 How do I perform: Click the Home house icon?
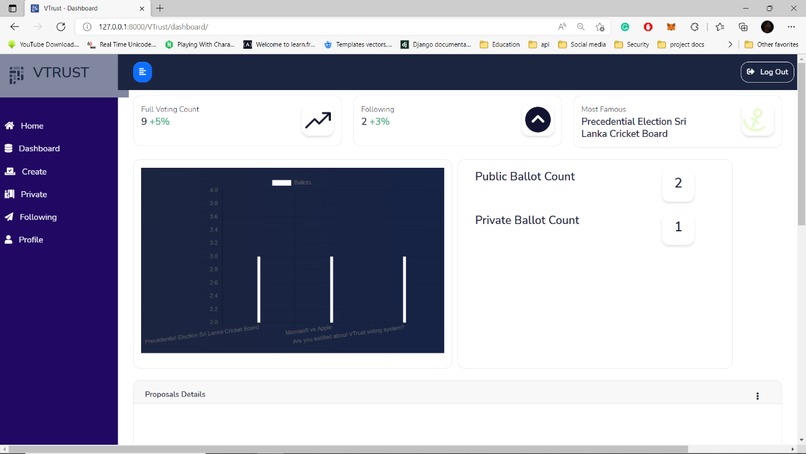[x=9, y=125]
